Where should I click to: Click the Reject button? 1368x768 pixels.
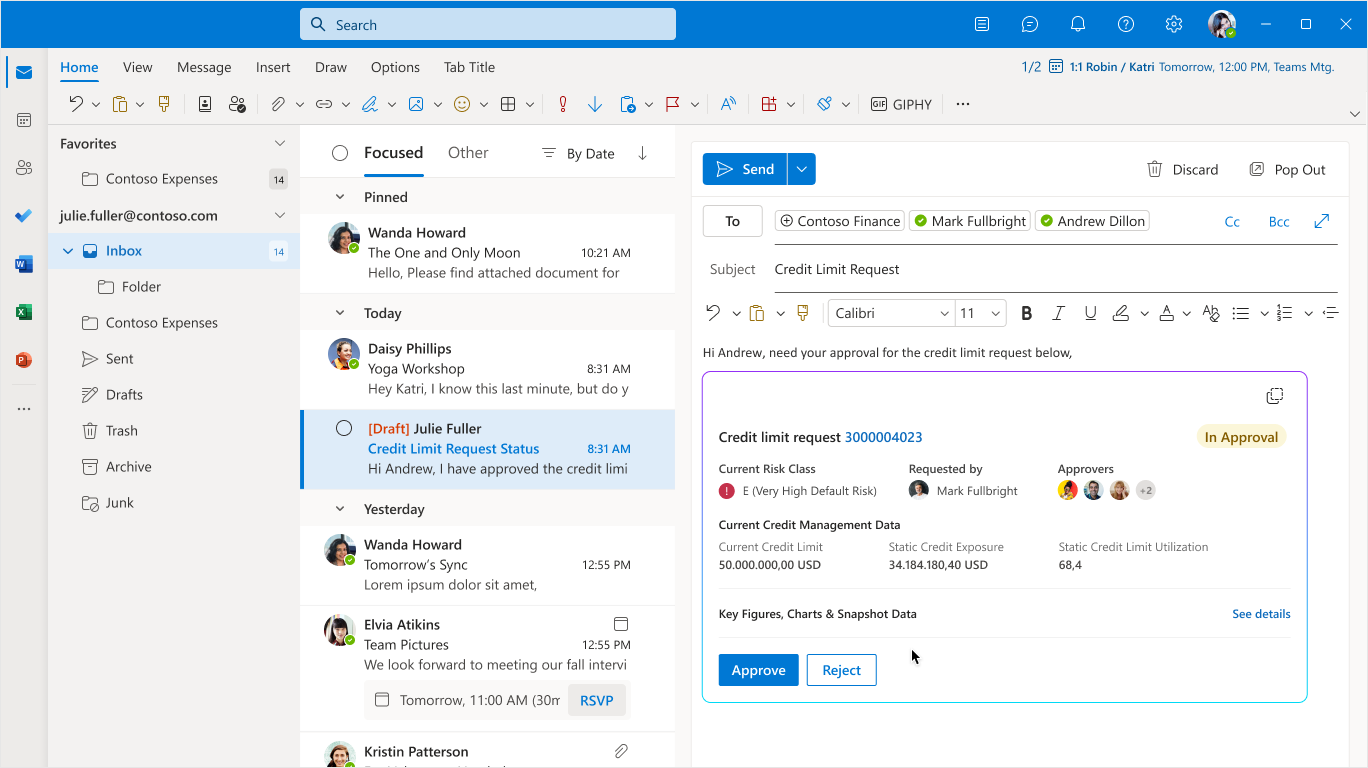[x=842, y=670]
